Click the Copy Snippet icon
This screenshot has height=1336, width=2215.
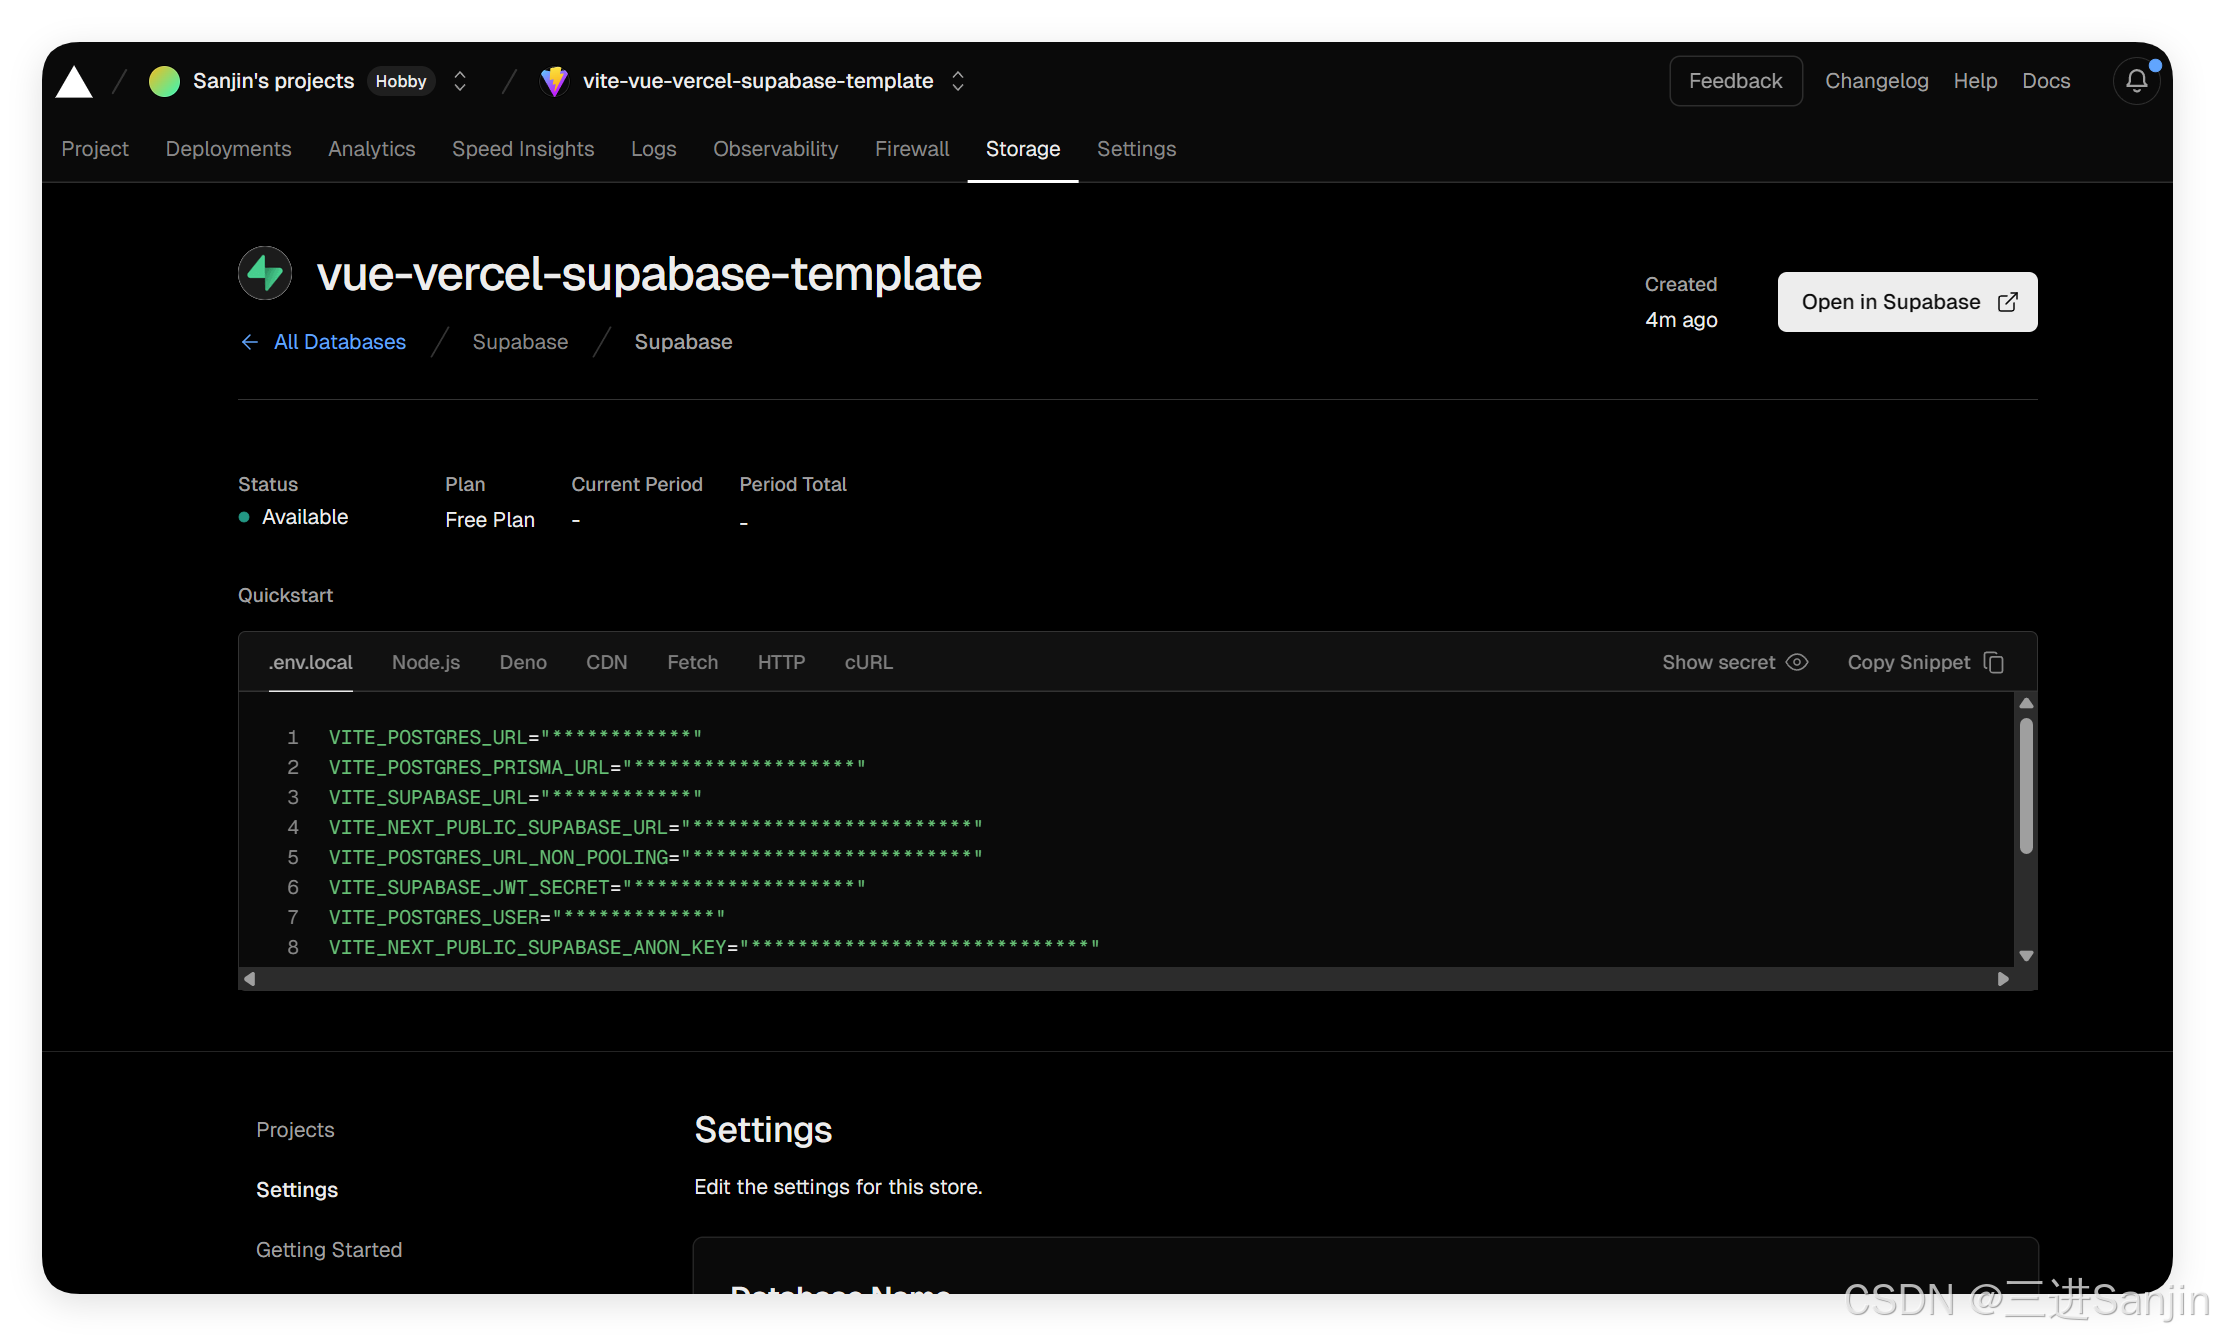pos(1993,662)
